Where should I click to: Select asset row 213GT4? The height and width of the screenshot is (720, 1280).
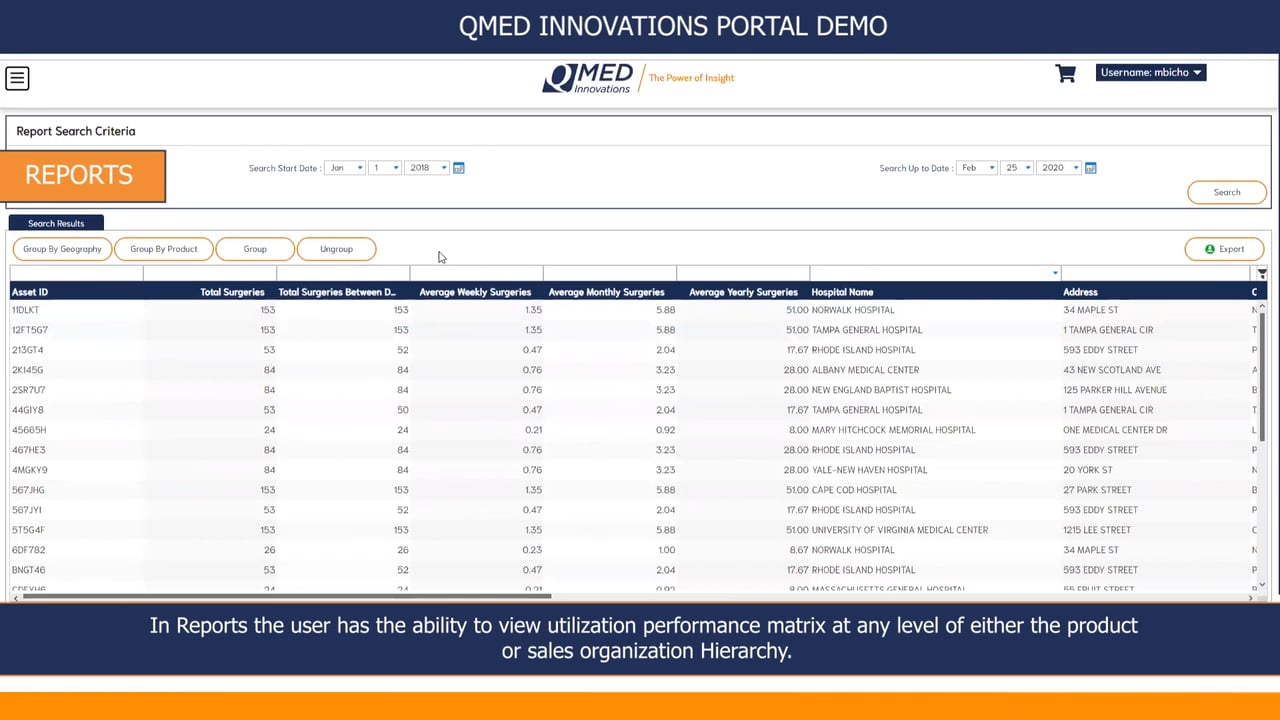[634, 350]
